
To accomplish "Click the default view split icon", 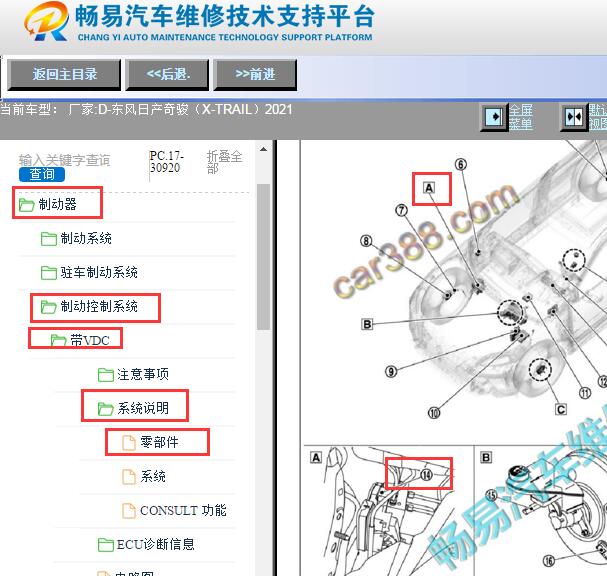I will 574,117.
